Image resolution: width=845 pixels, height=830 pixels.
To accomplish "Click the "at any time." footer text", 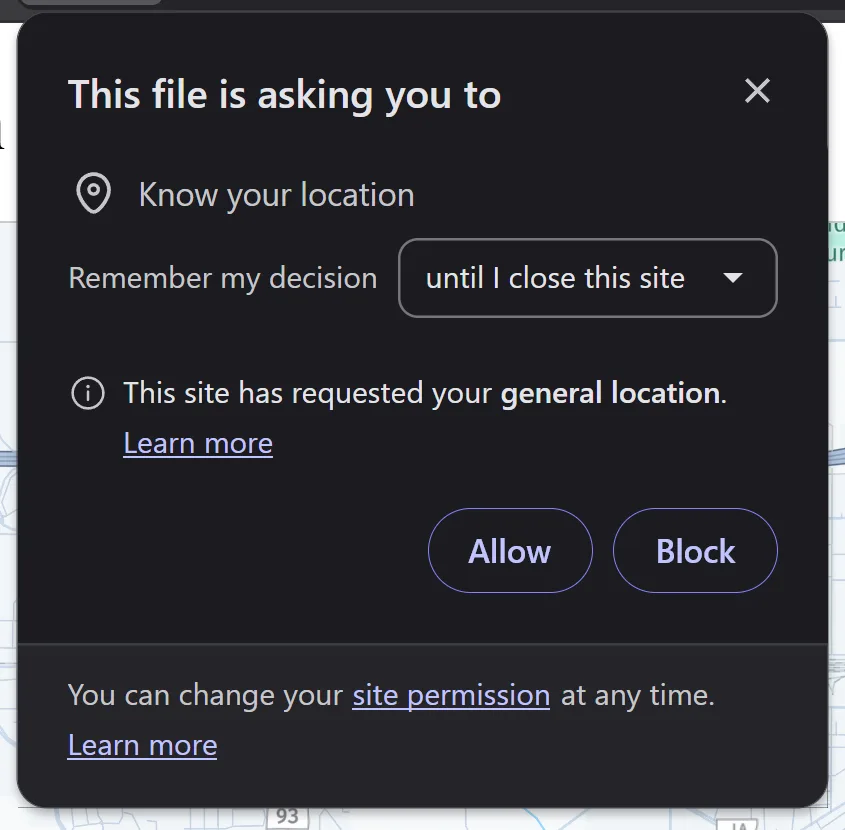I will pos(638,695).
